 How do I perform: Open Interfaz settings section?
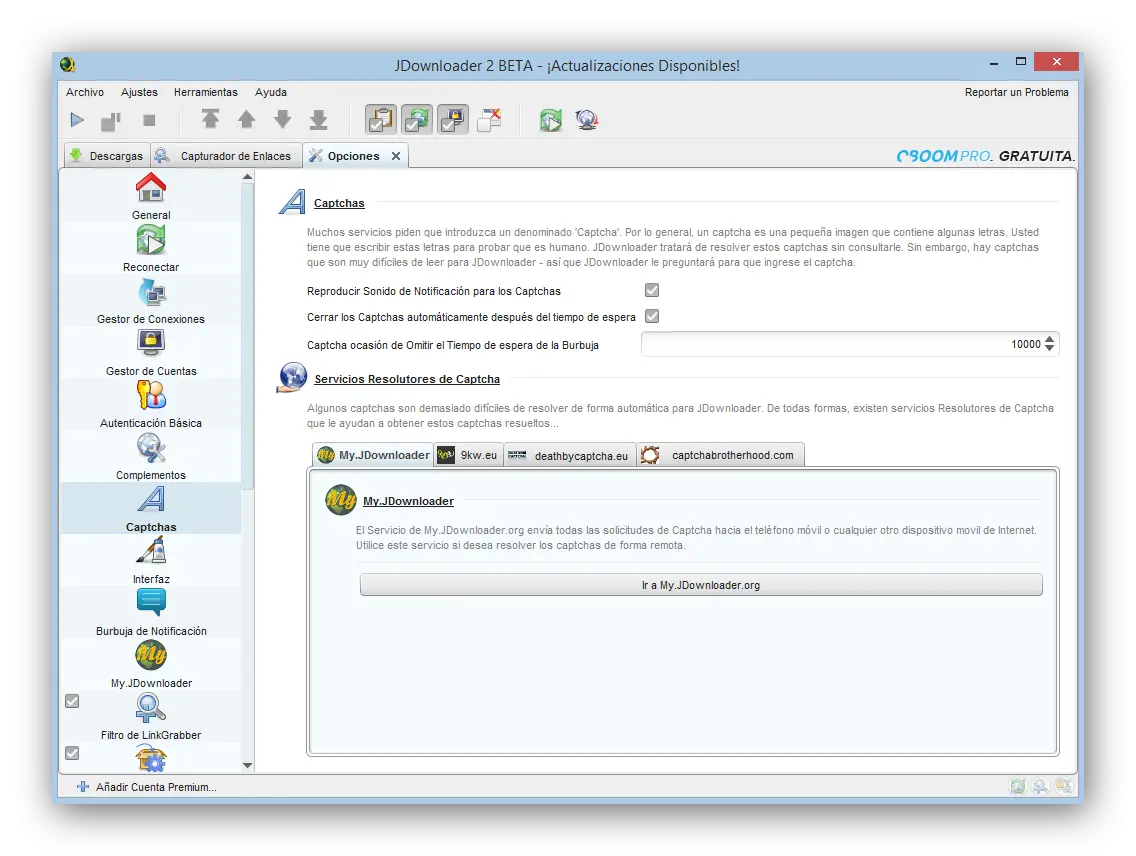pyautogui.click(x=151, y=561)
